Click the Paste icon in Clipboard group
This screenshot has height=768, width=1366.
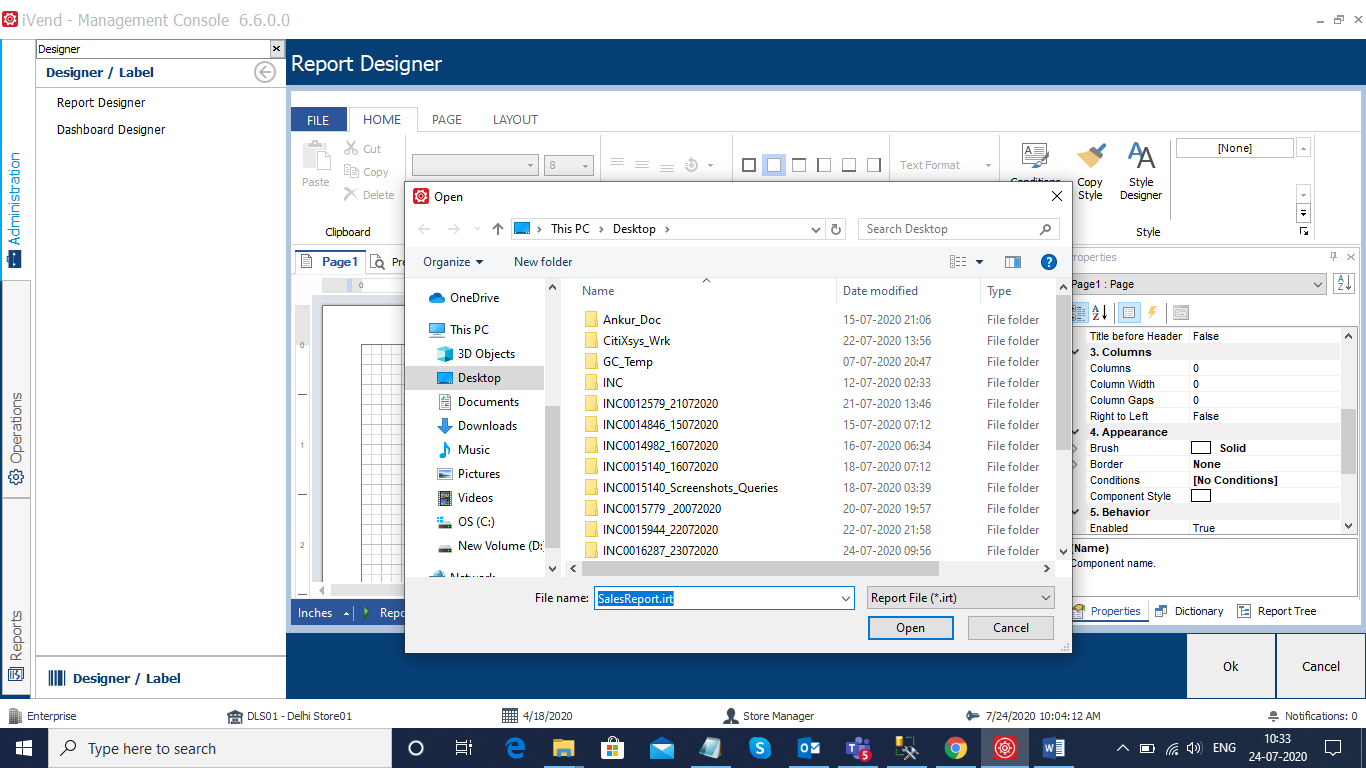[x=316, y=157]
